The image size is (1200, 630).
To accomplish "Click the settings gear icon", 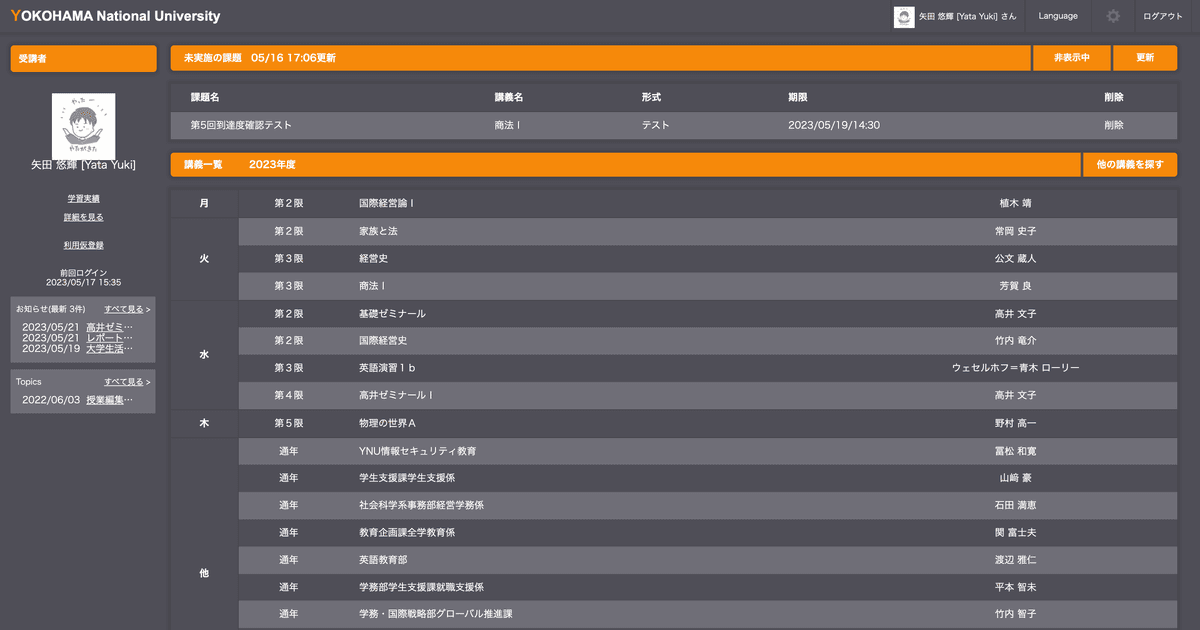I will pyautogui.click(x=1112, y=16).
